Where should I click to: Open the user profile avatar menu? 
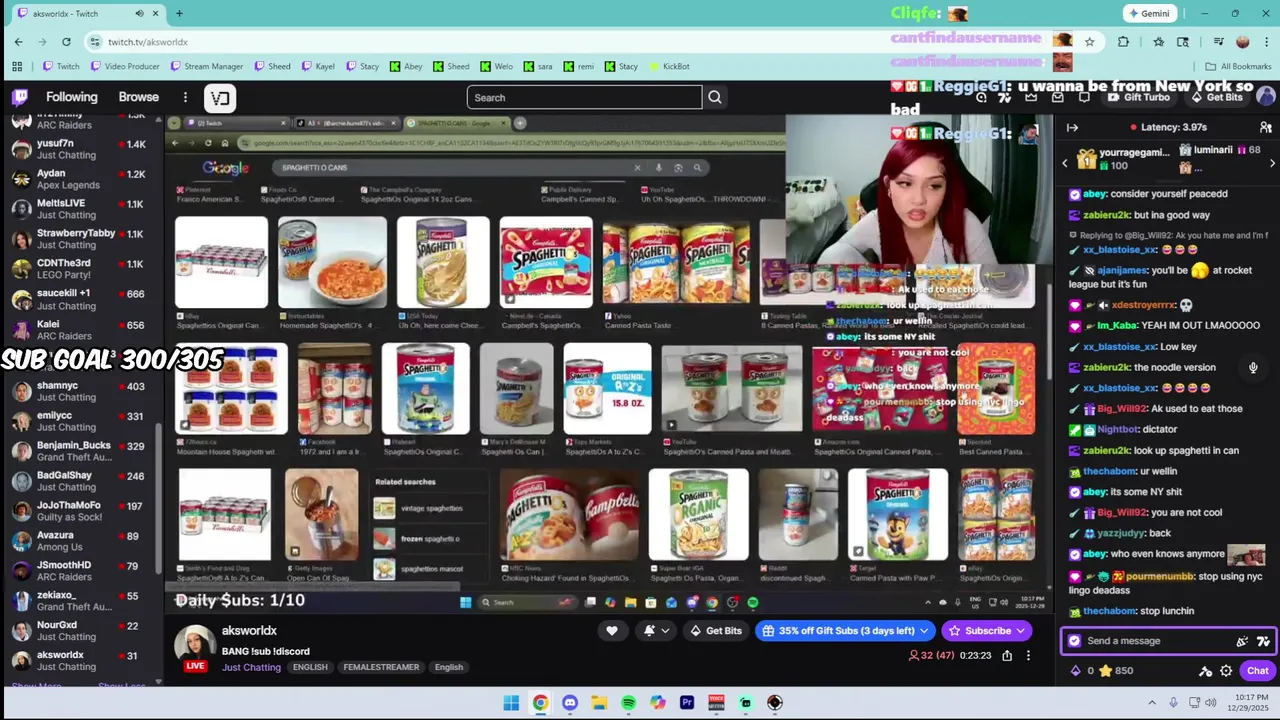click(1266, 97)
